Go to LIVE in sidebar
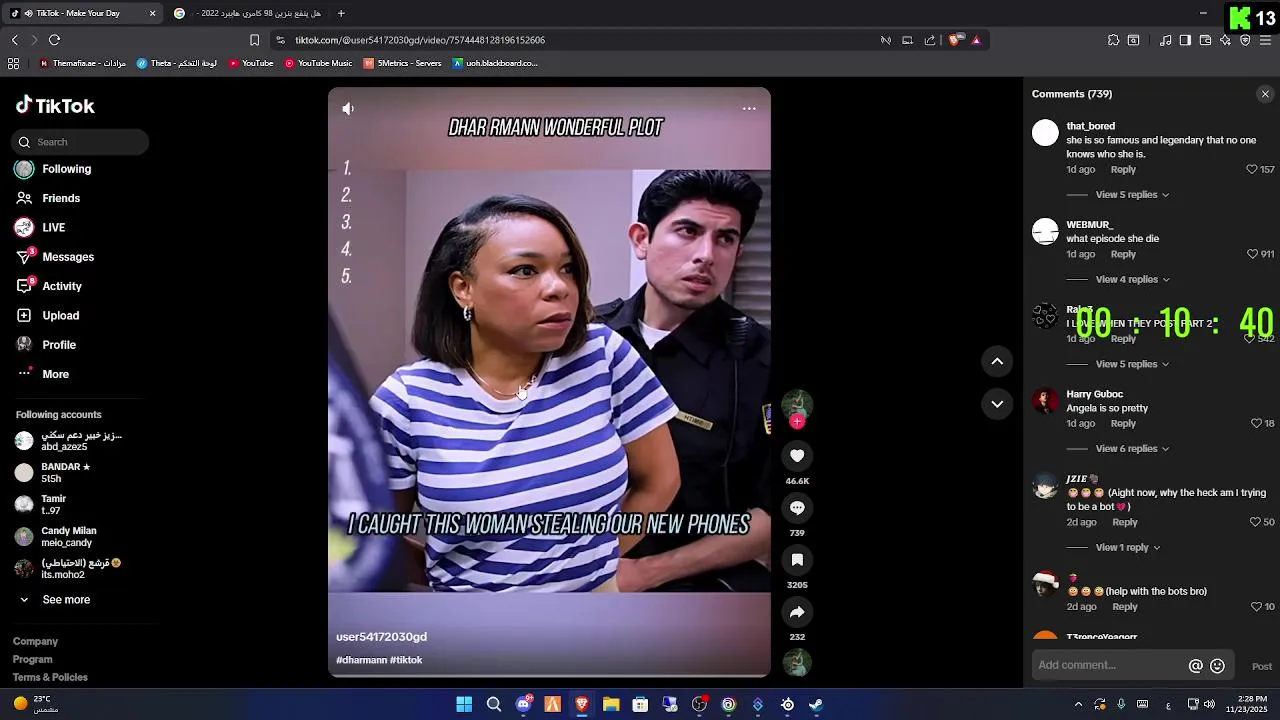Viewport: 1280px width, 720px height. tap(53, 228)
